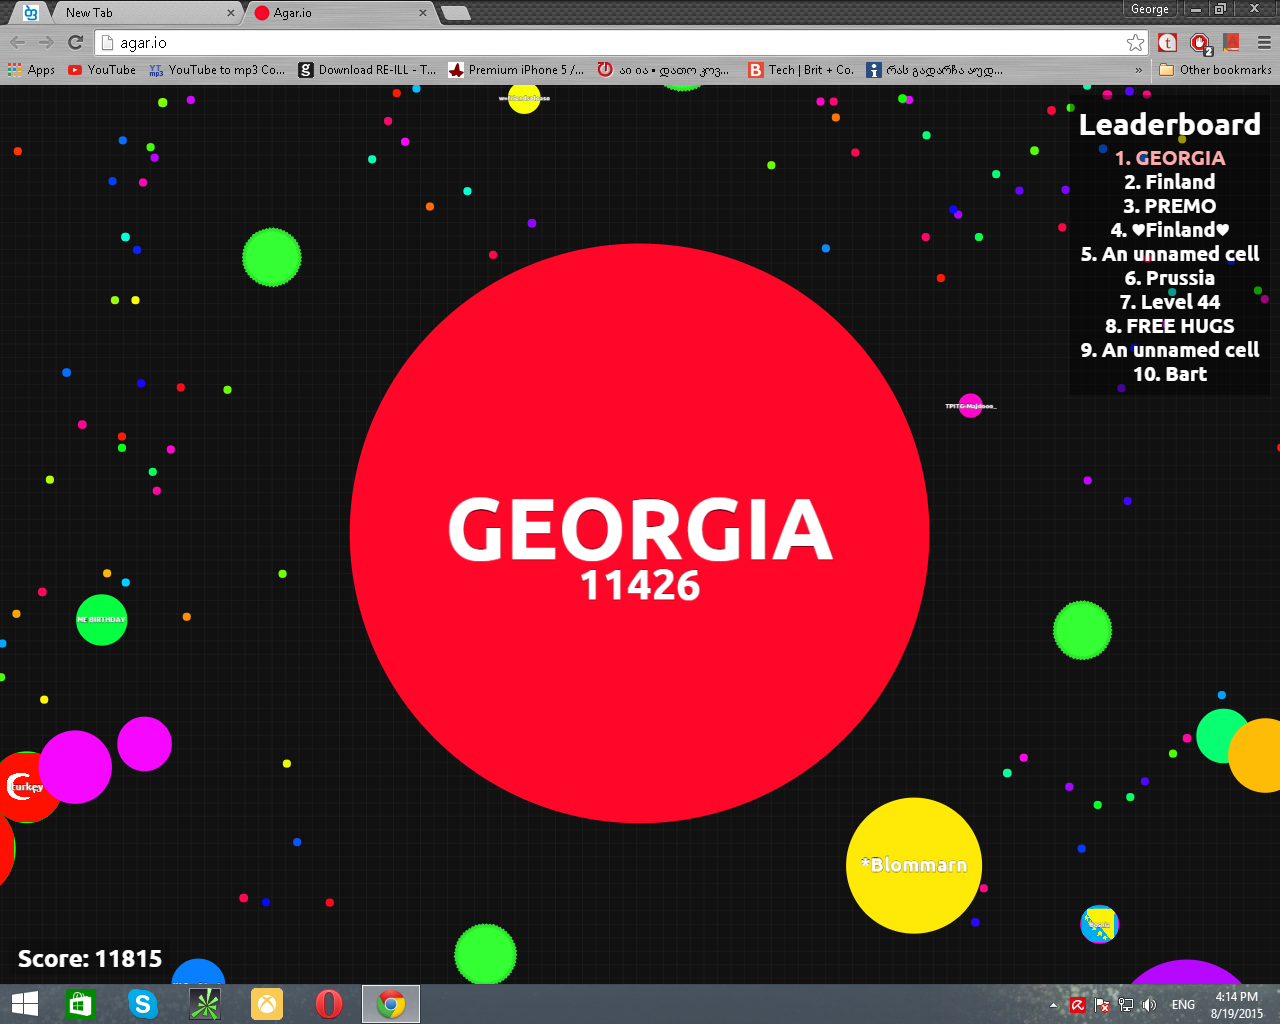Click the browser forward arrow
Image resolution: width=1280 pixels, height=1024 pixels.
click(46, 42)
